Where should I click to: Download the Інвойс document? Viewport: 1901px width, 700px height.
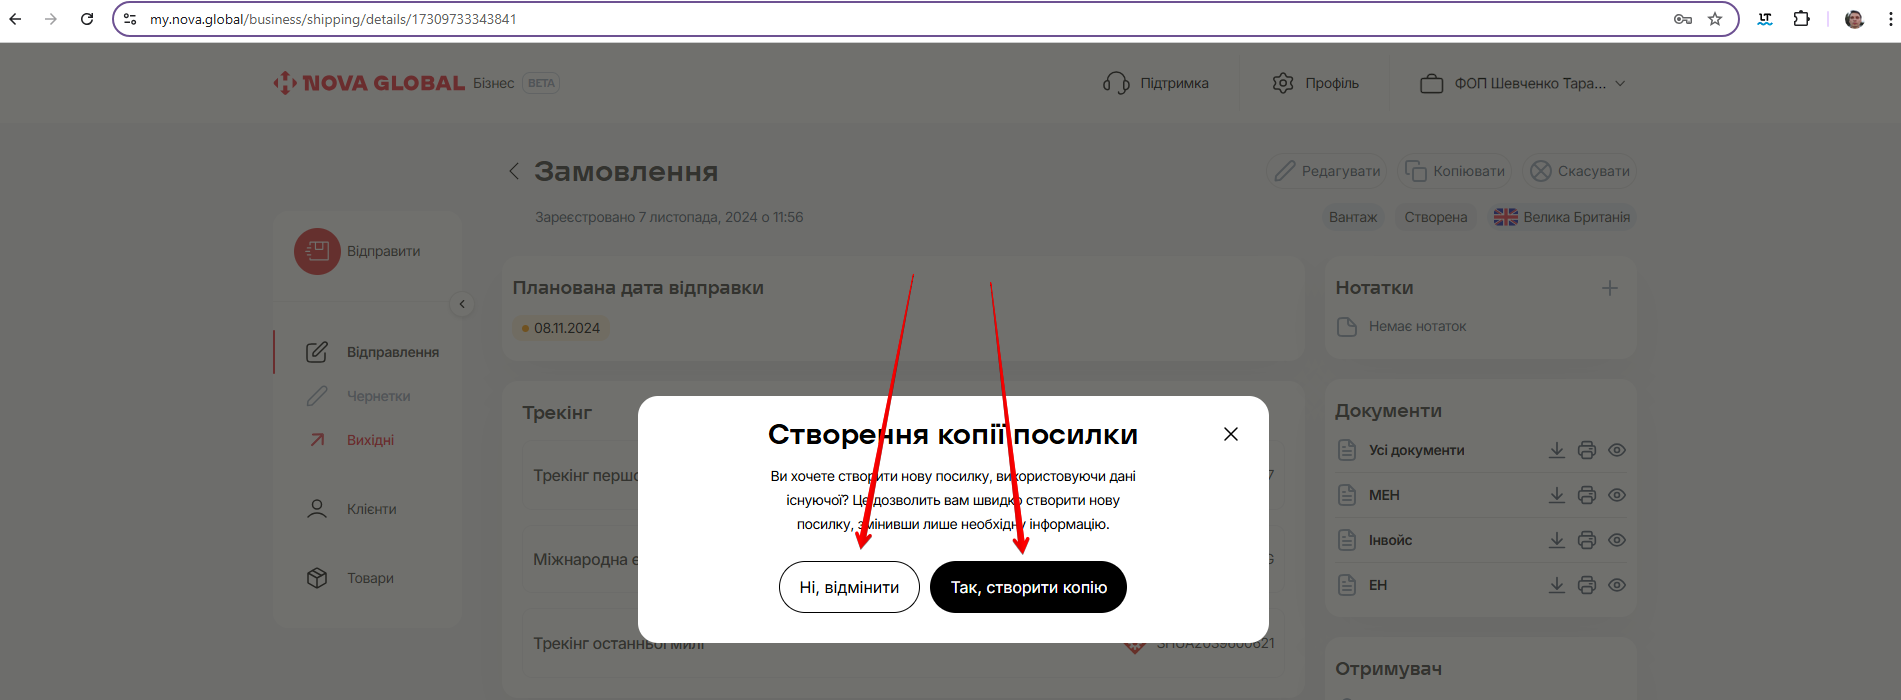click(x=1557, y=540)
